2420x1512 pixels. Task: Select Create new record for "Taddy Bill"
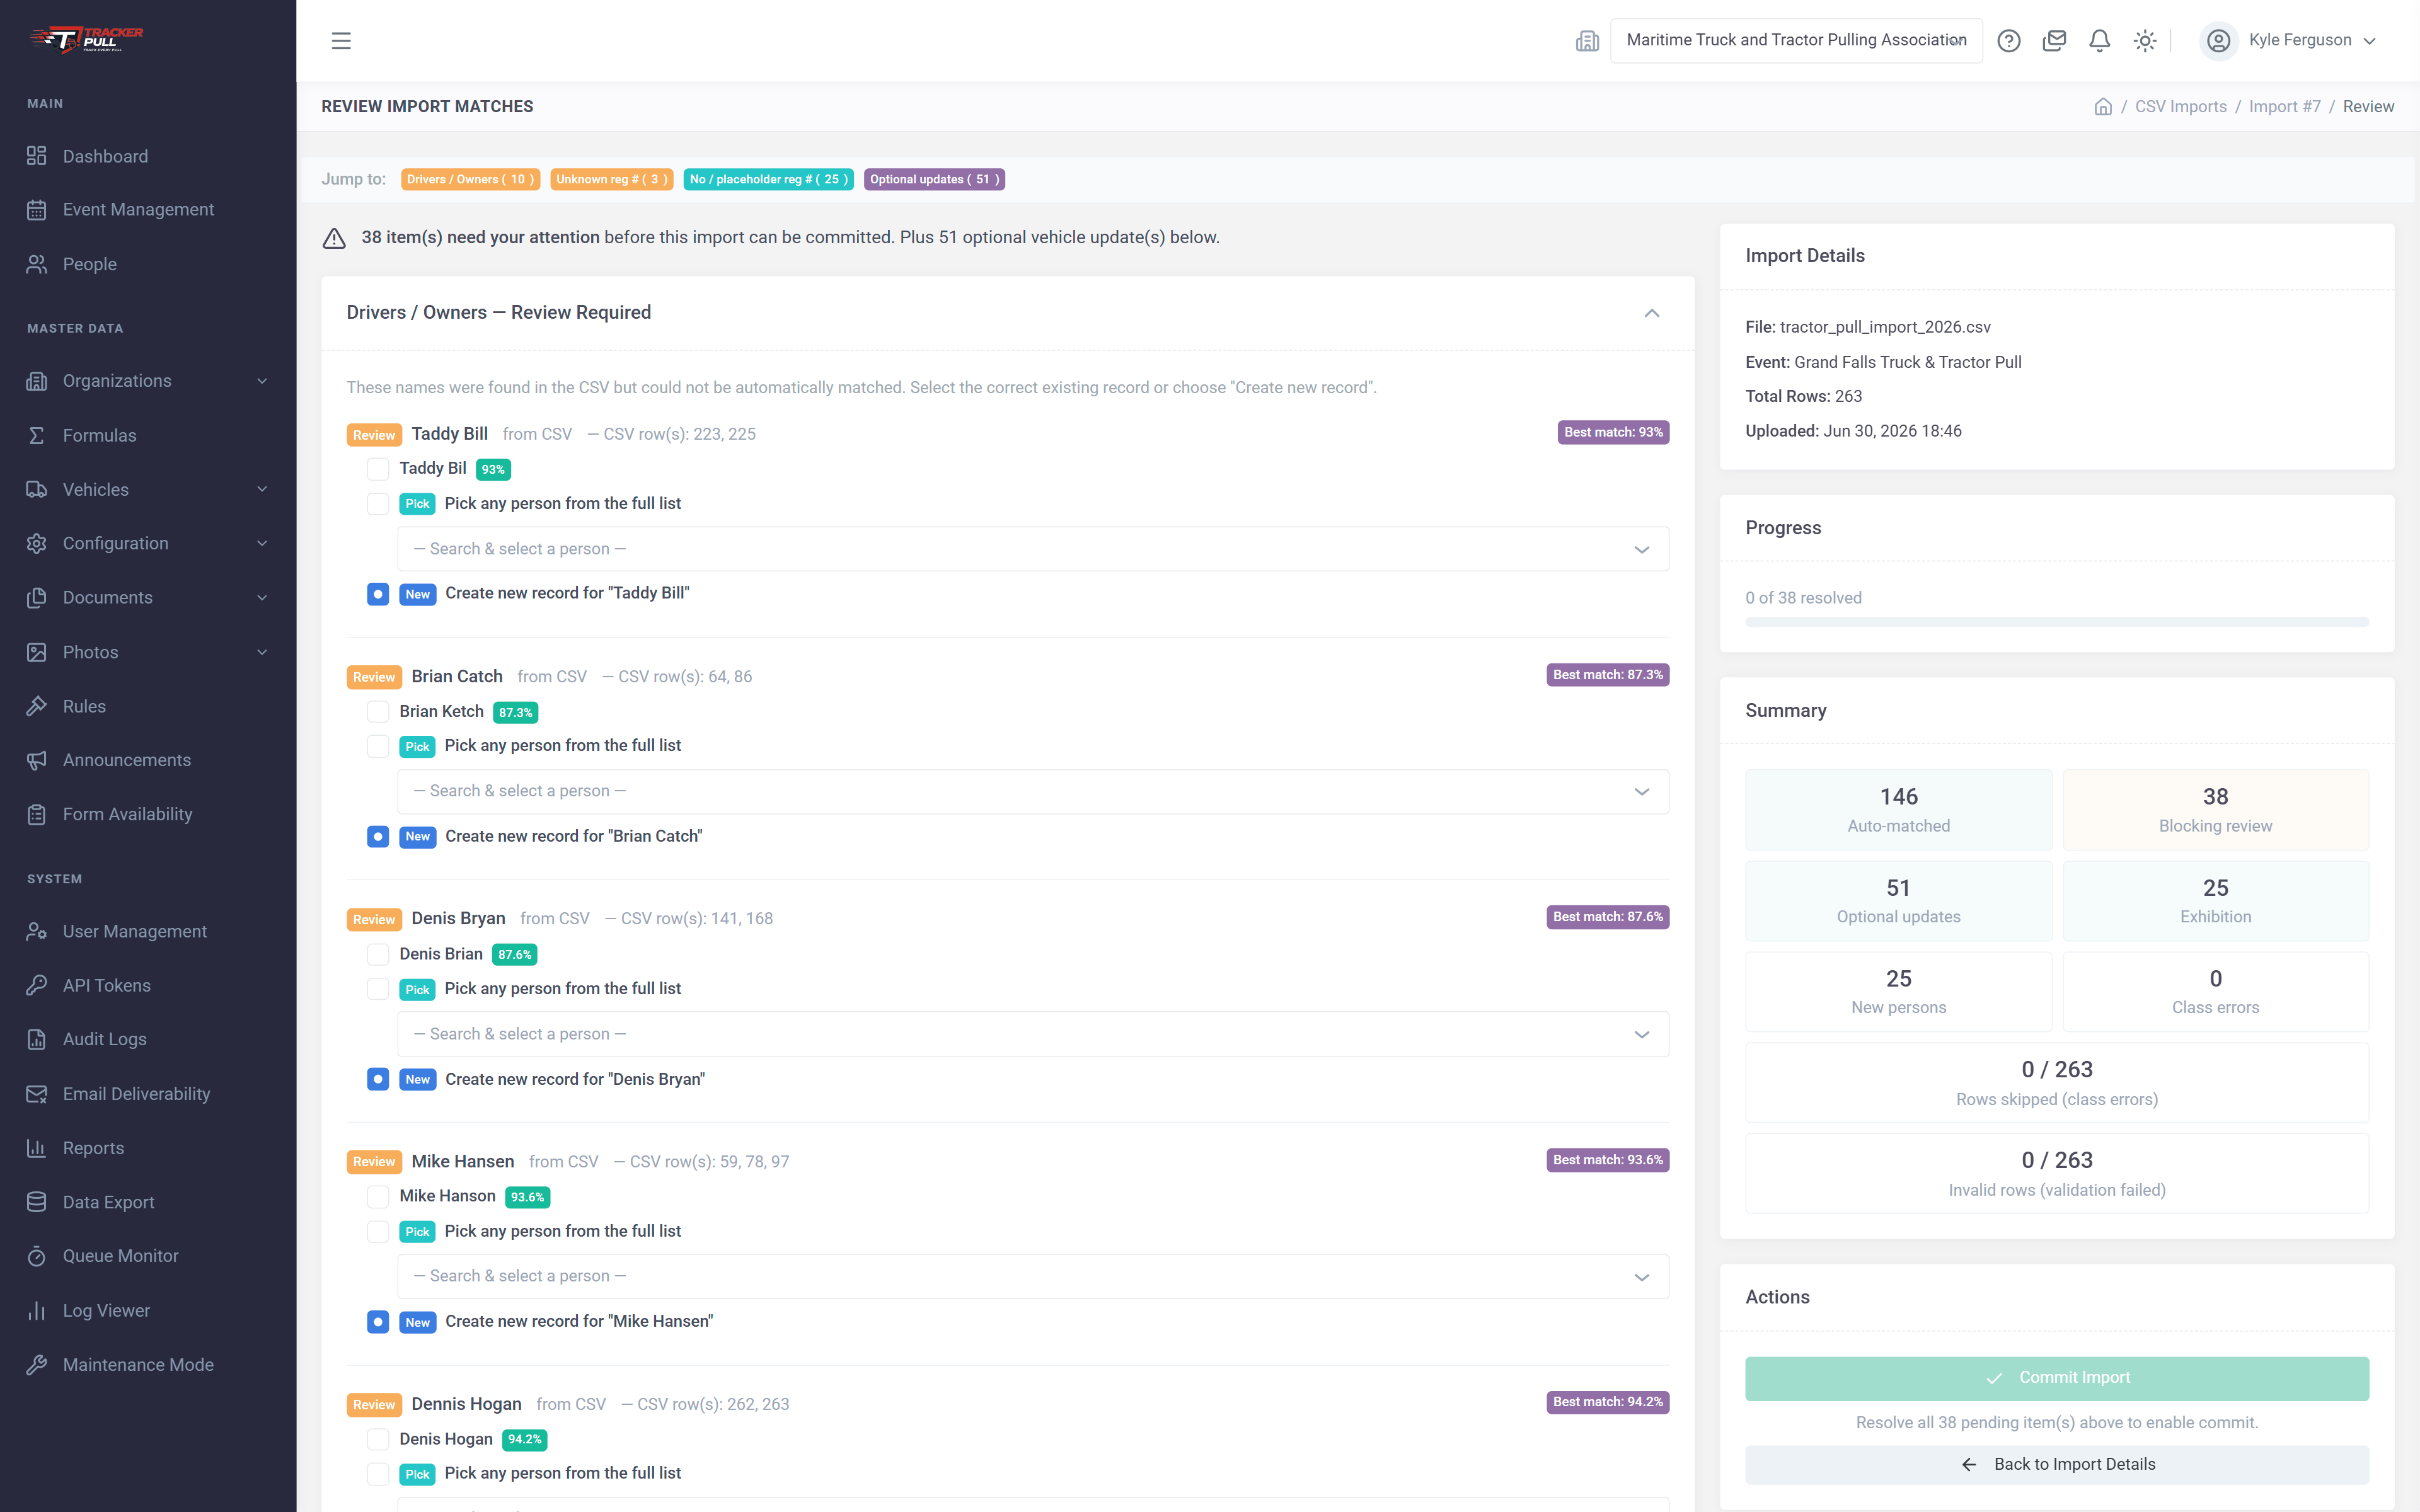coord(378,594)
